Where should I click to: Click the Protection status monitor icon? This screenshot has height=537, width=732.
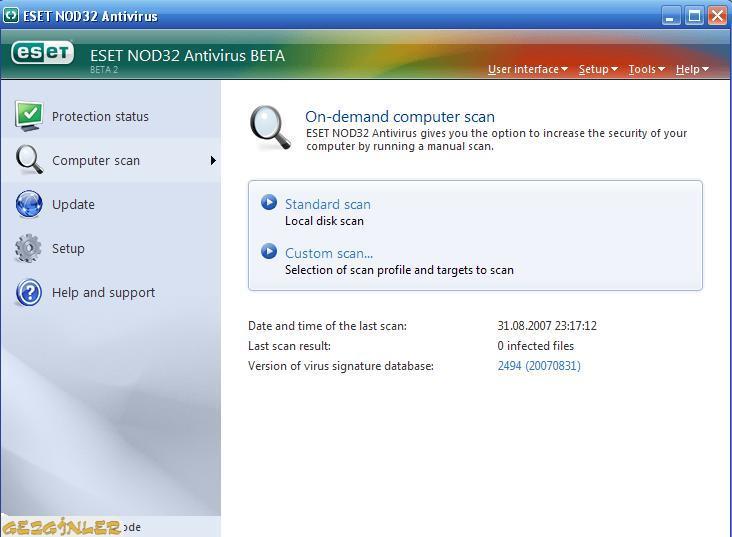29,116
